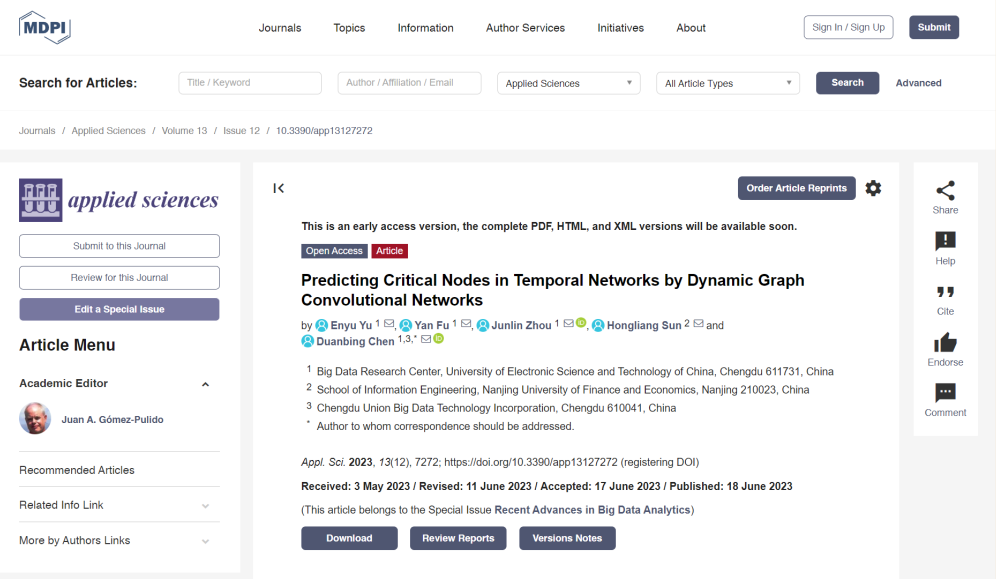Click the Endorse thumbs-up icon
The width and height of the screenshot is (996, 579).
[945, 343]
